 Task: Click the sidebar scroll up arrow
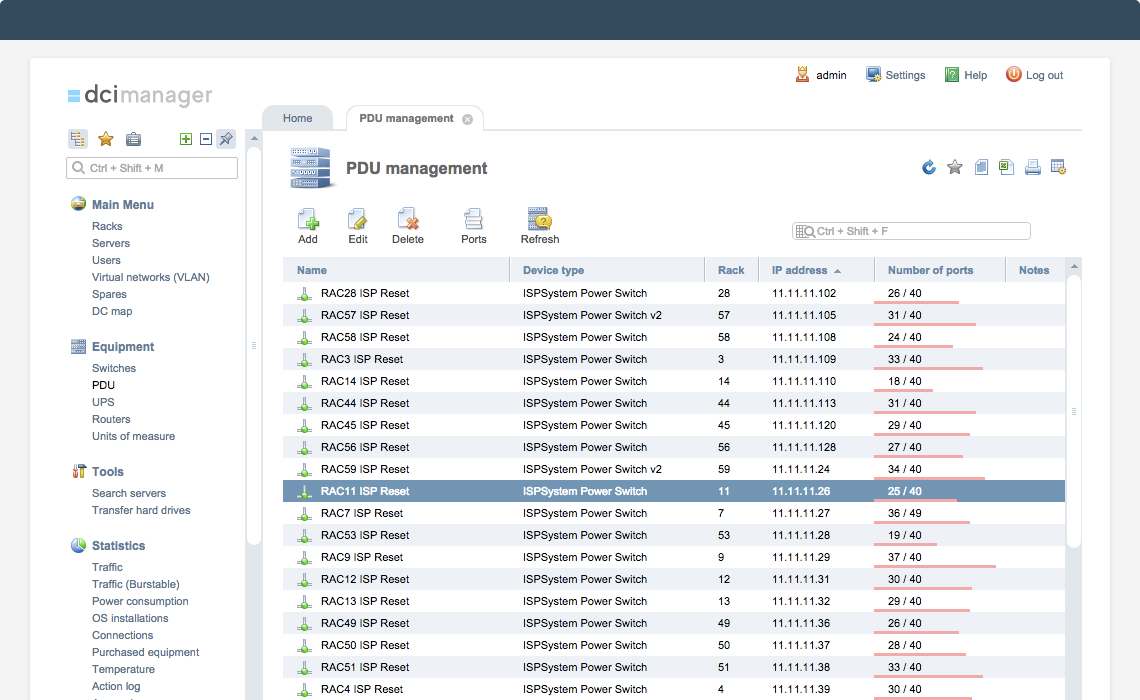click(x=254, y=137)
